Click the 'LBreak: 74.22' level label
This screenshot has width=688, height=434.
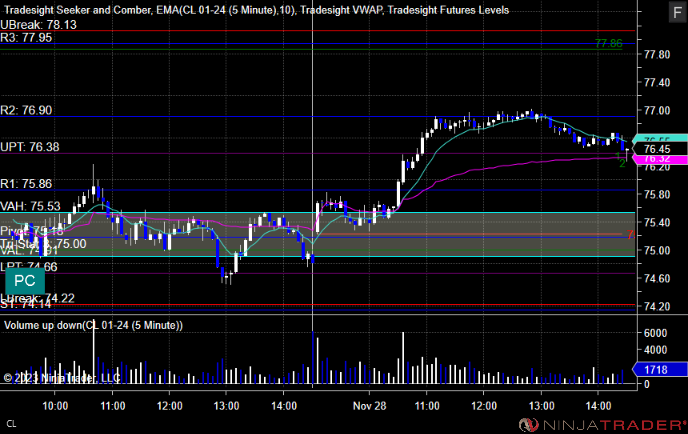click(38, 298)
